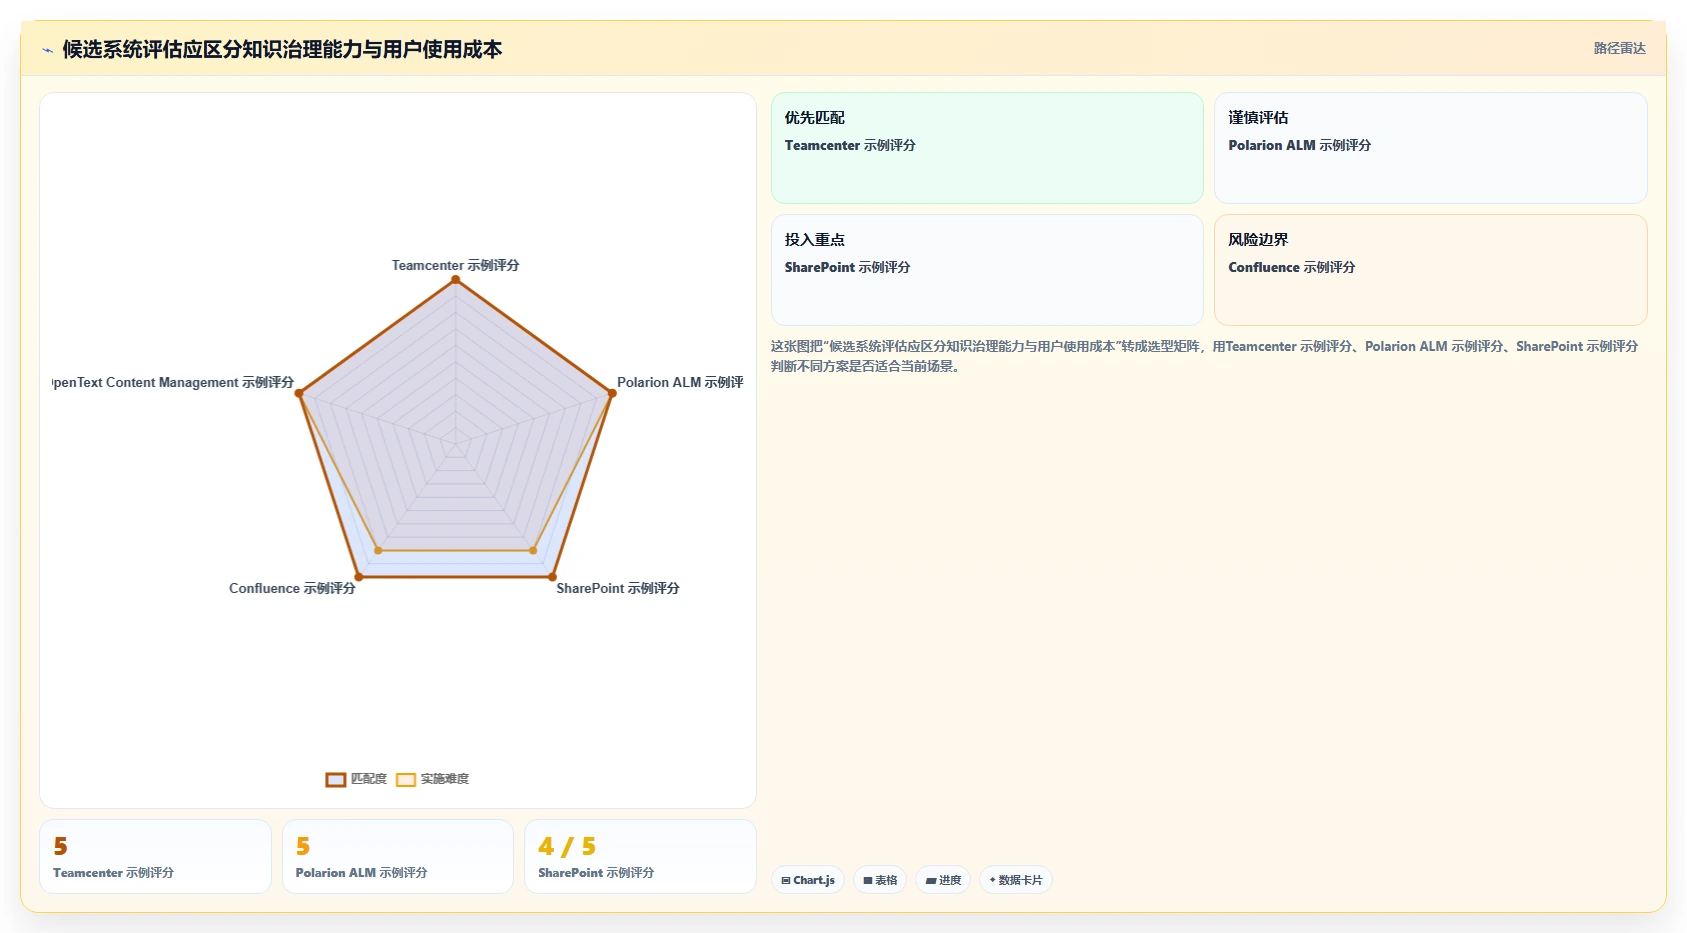
Task: Open the 优先匹配 Teamcenter card
Action: (x=987, y=148)
